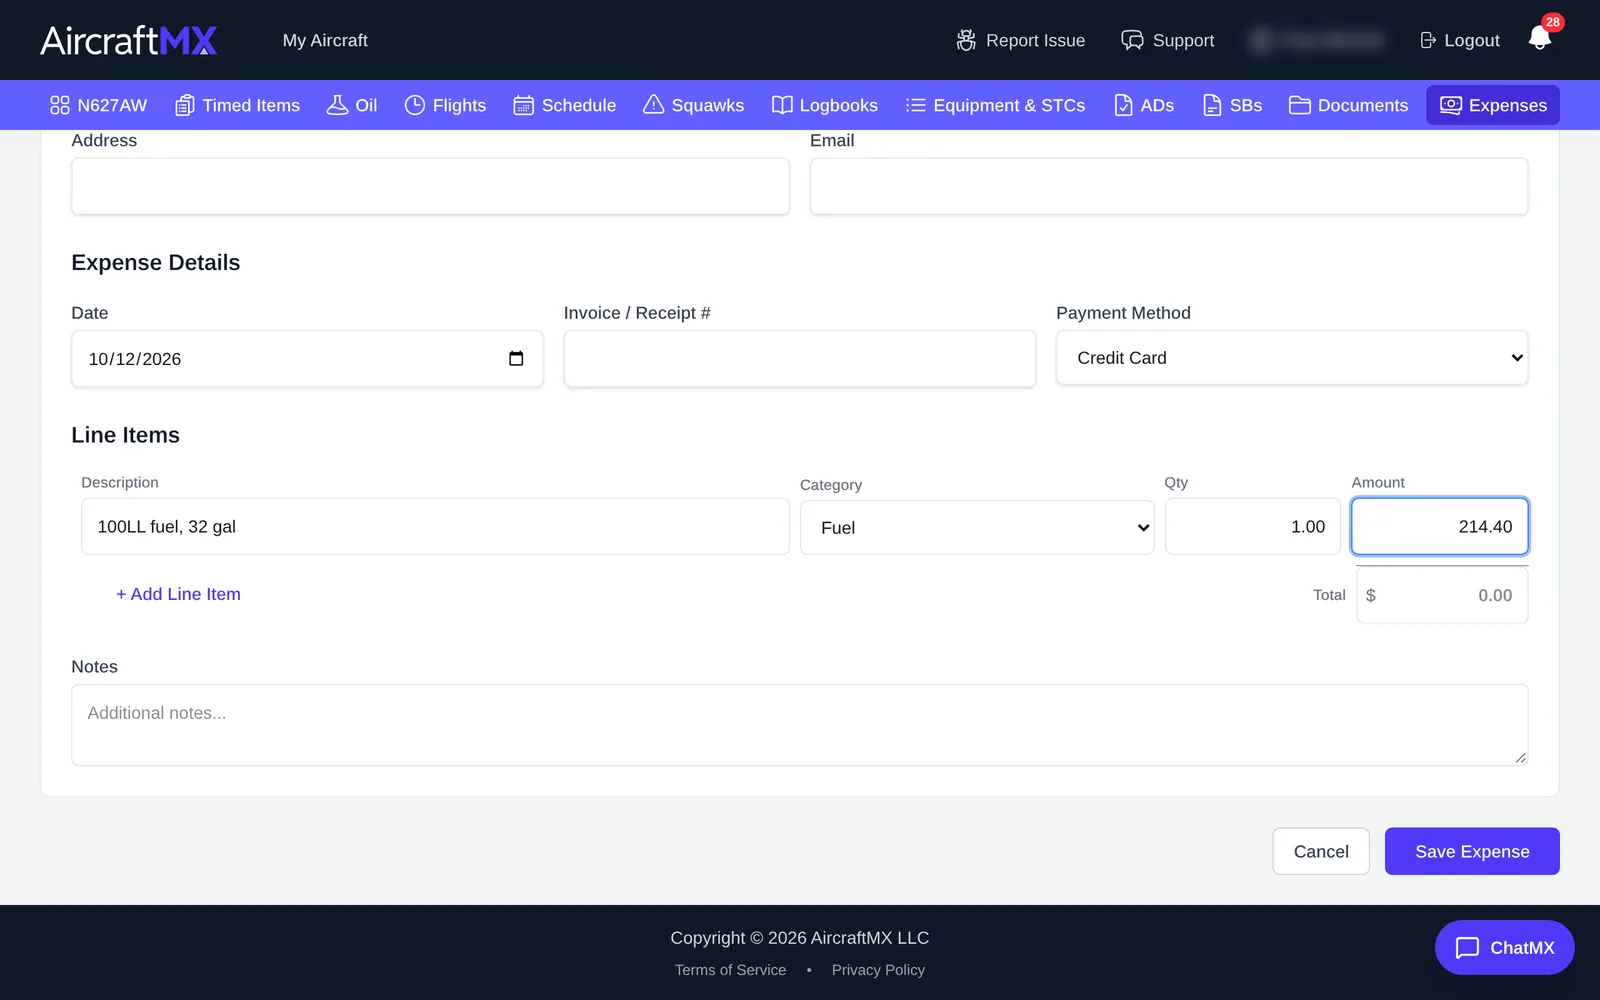Open the Oil flask icon tab

coord(338,105)
